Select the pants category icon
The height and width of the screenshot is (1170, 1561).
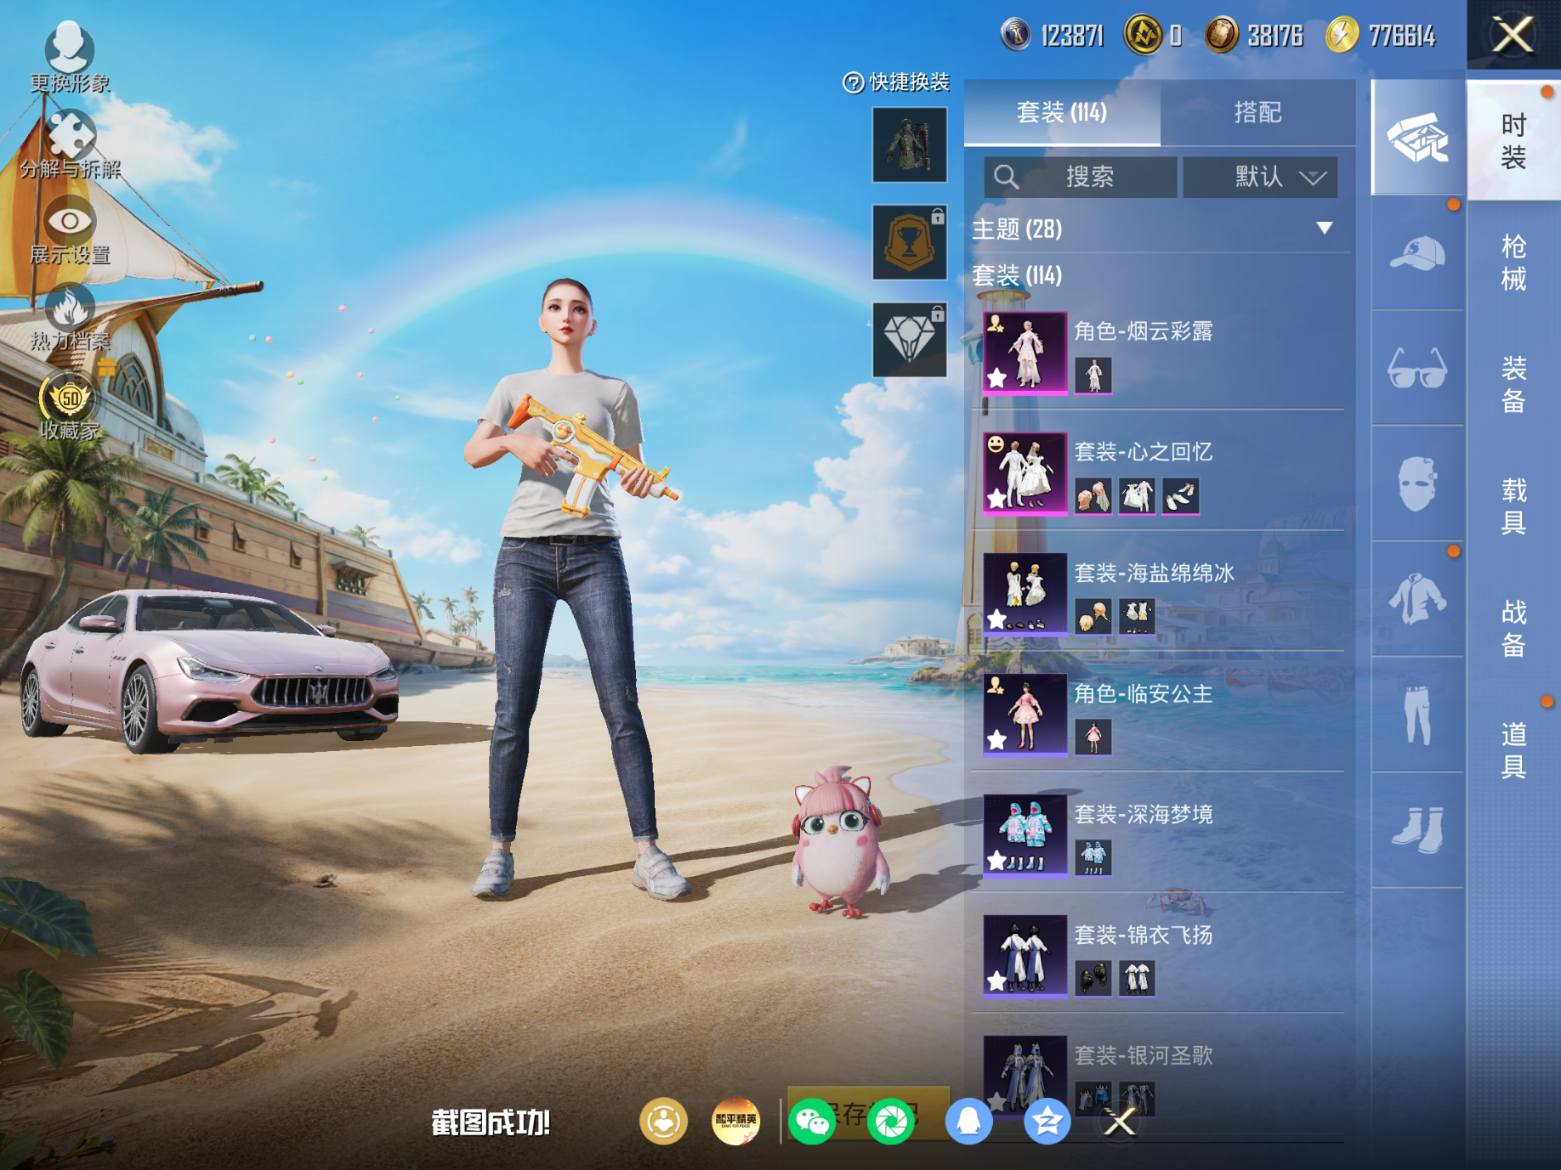pyautogui.click(x=1417, y=715)
